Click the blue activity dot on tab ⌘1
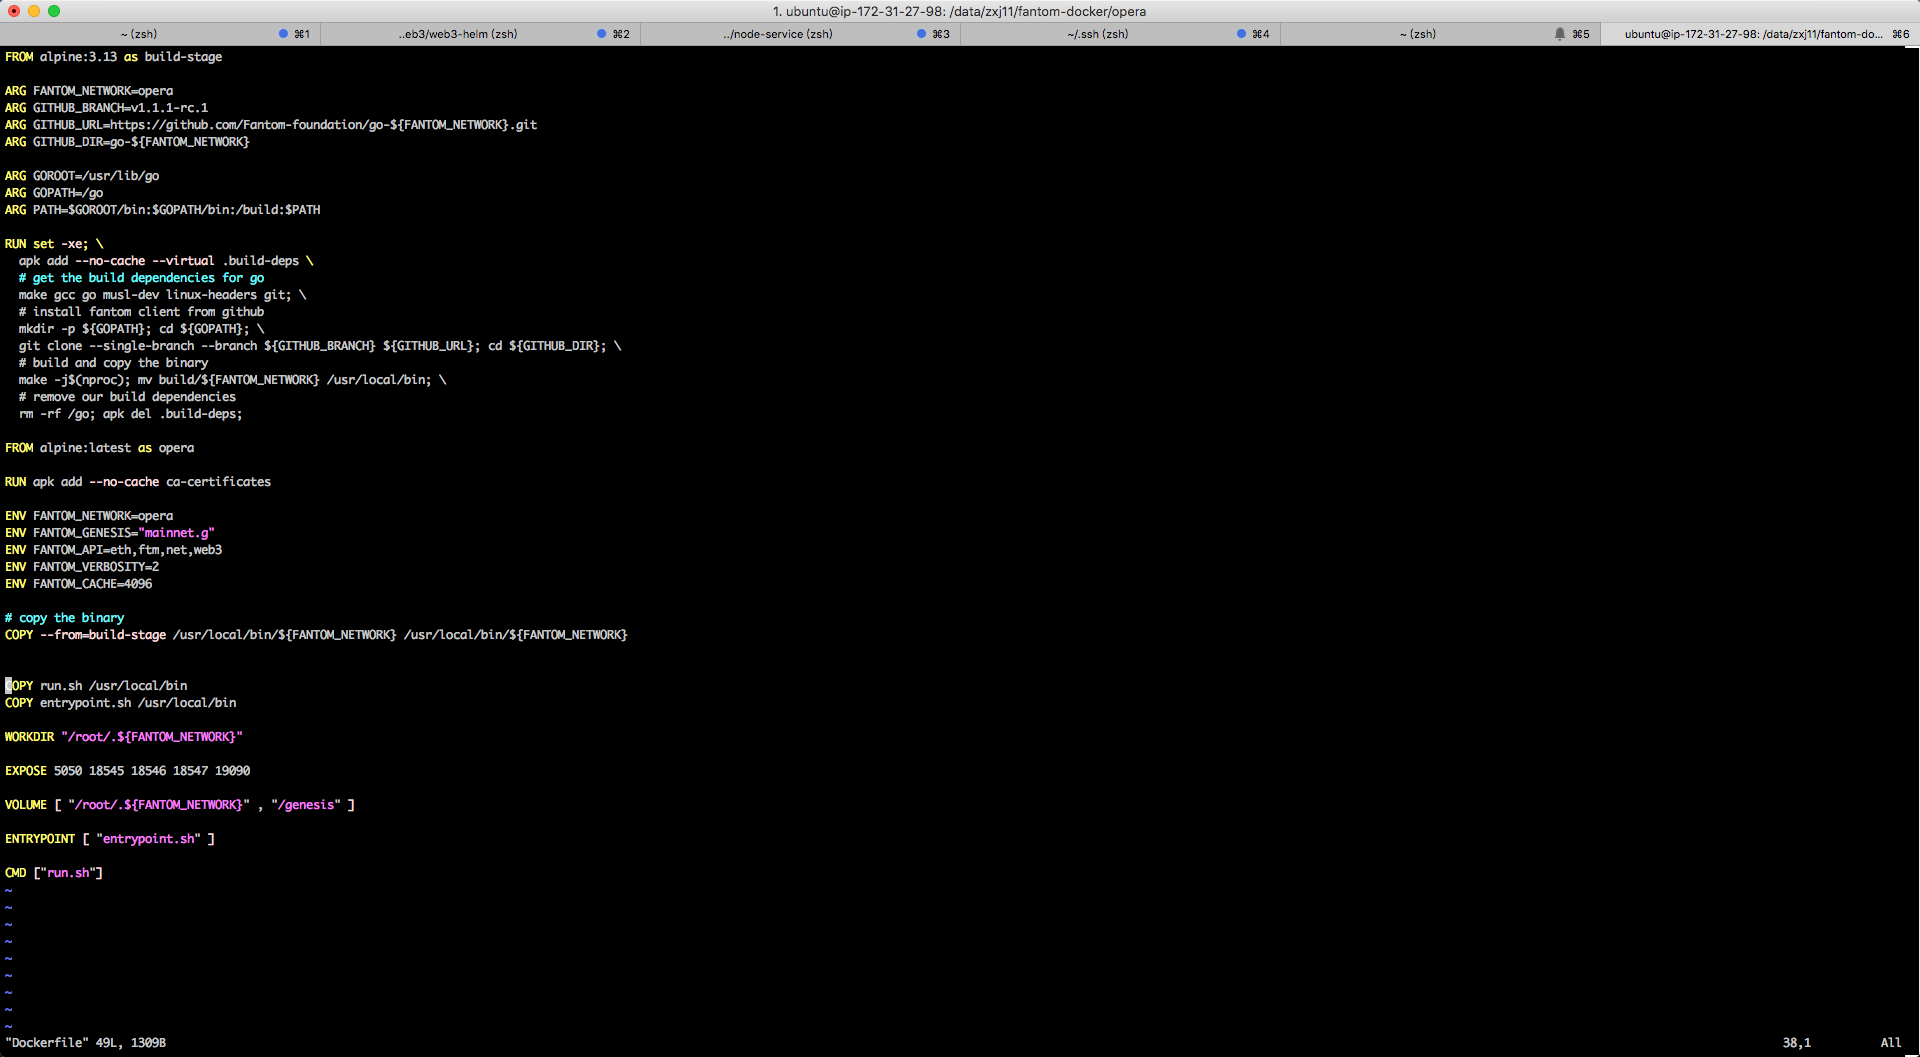The image size is (1920, 1057). point(283,33)
